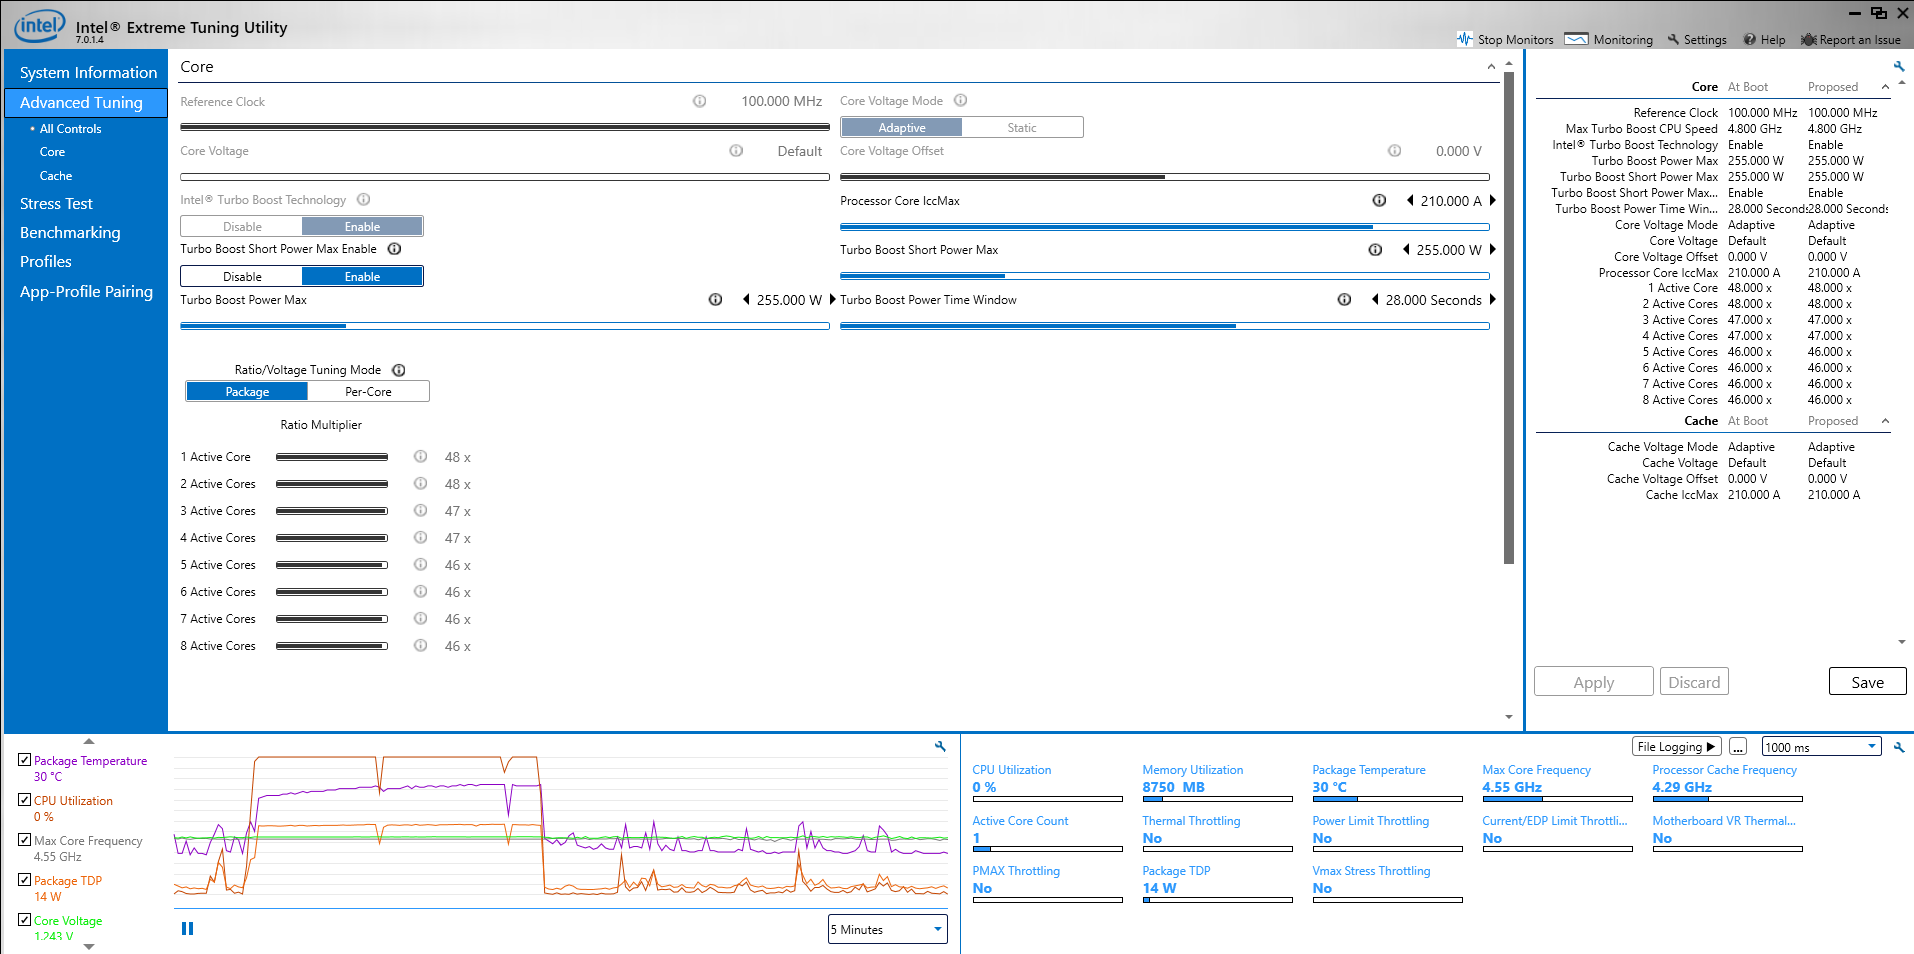Viewport: 1914px width, 954px height.
Task: Click wrench icon on the graph panel
Action: (940, 746)
